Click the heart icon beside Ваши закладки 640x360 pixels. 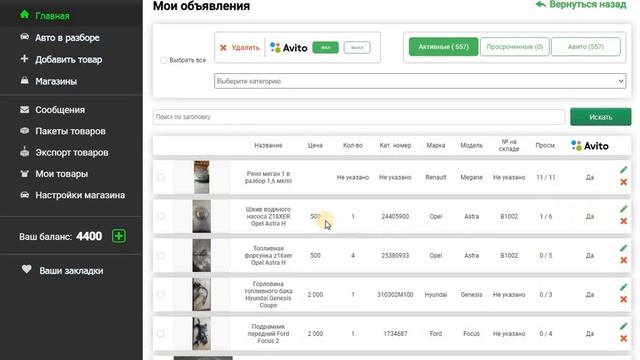pos(27,269)
